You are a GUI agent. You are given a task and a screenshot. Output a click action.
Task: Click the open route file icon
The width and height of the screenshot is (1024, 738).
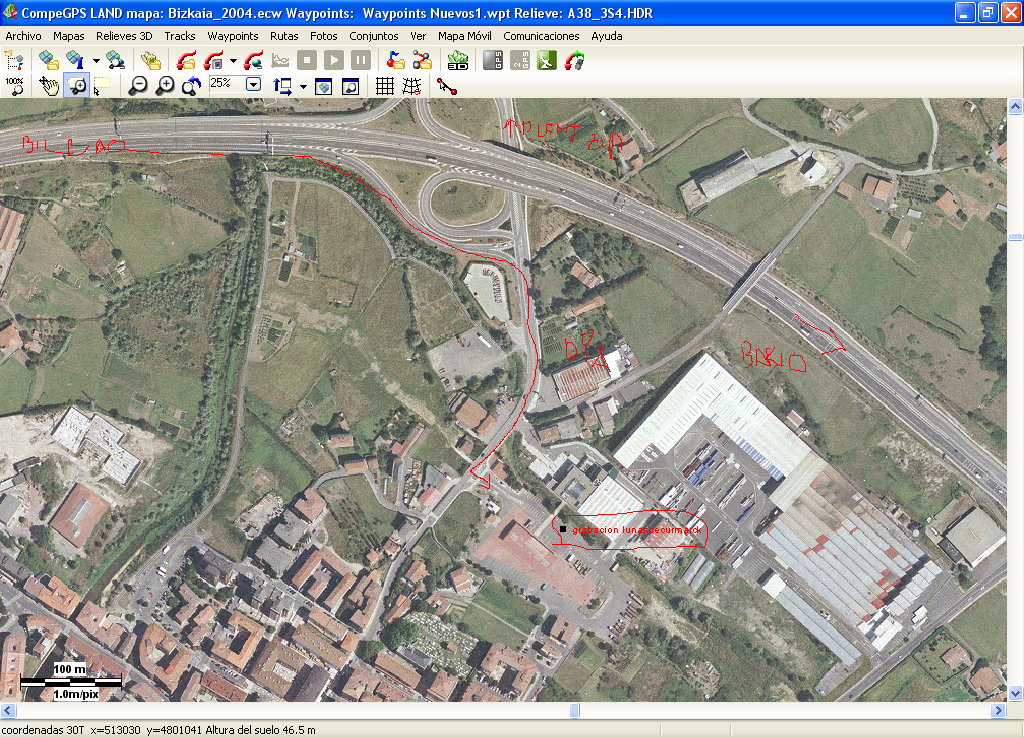pyautogui.click(x=423, y=60)
